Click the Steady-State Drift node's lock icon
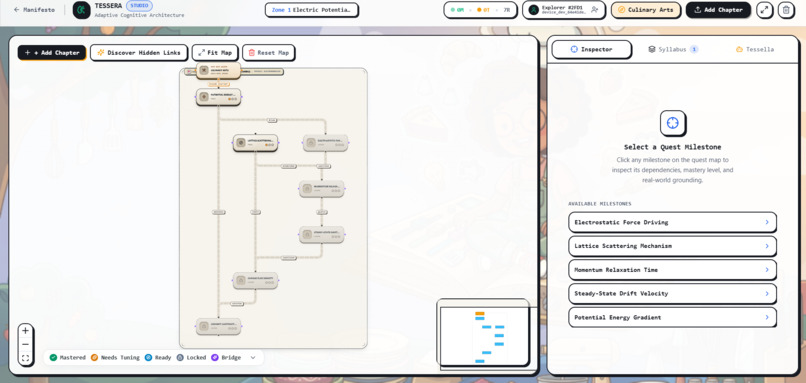 point(307,234)
